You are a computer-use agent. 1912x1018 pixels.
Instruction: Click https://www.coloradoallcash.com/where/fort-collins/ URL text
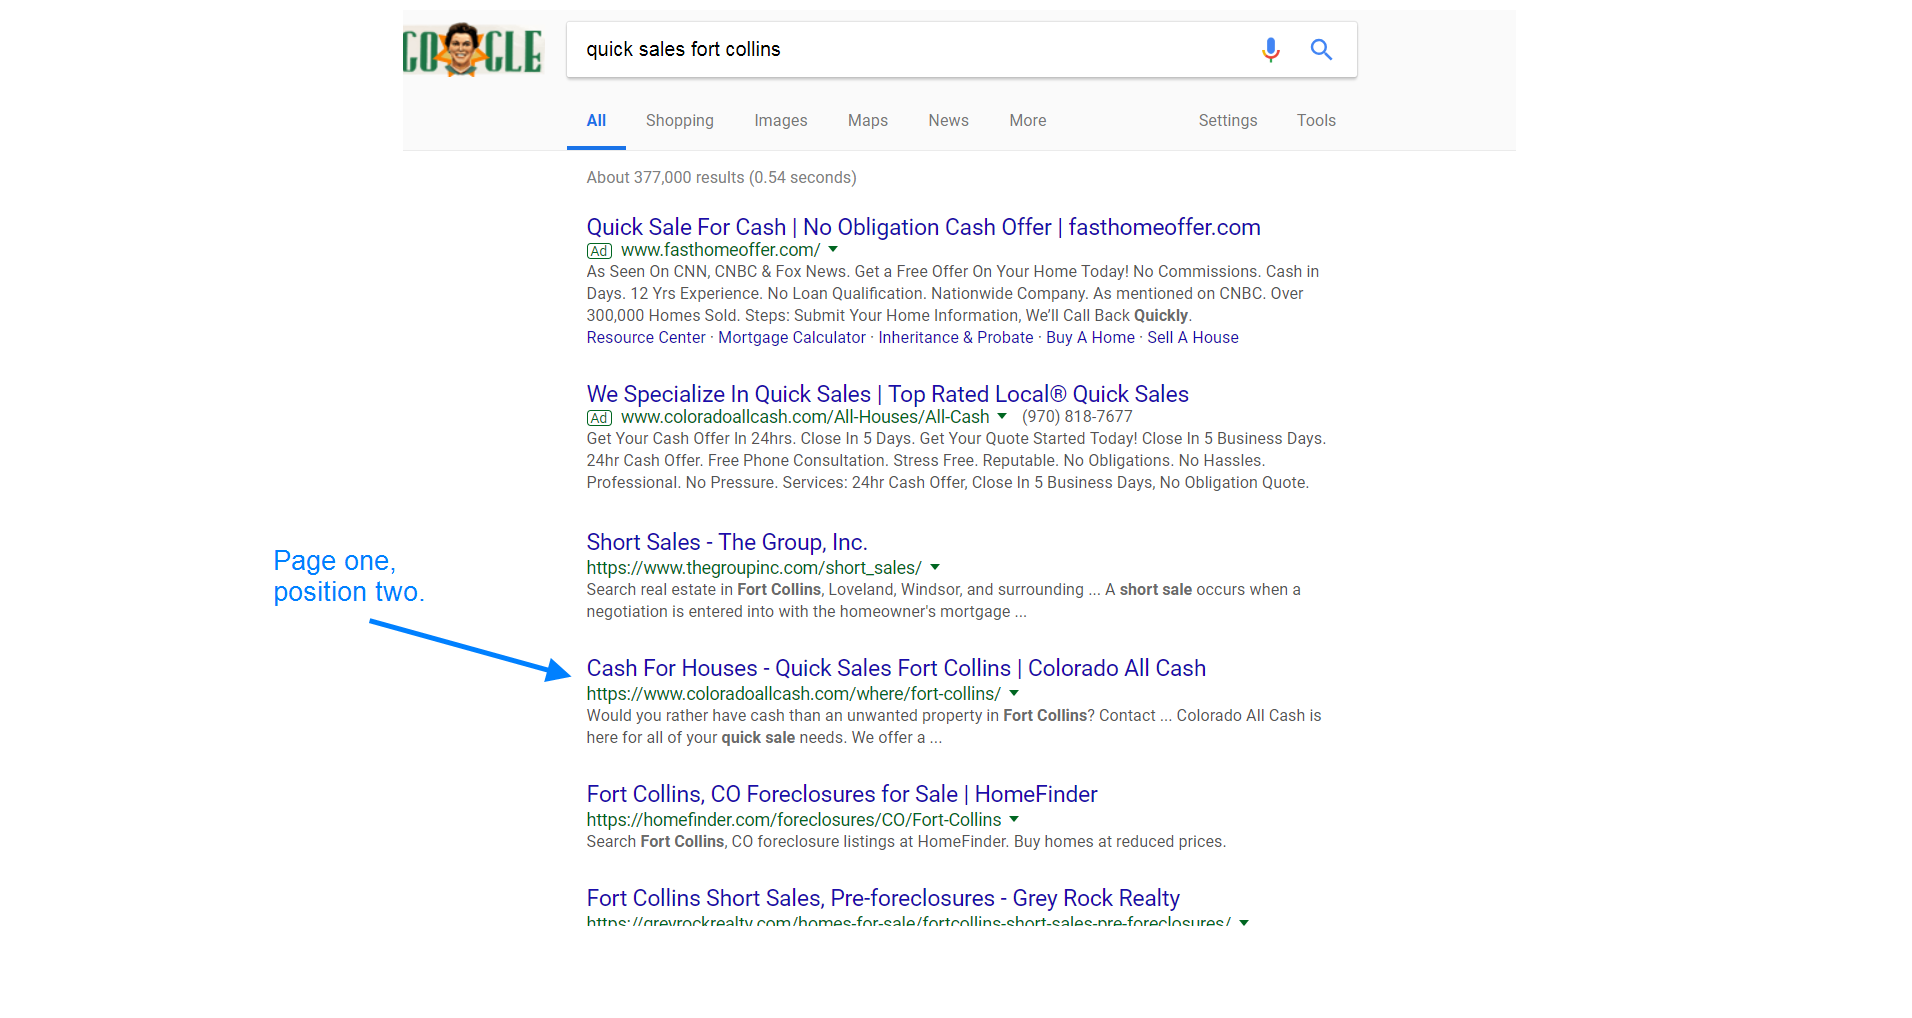click(793, 693)
